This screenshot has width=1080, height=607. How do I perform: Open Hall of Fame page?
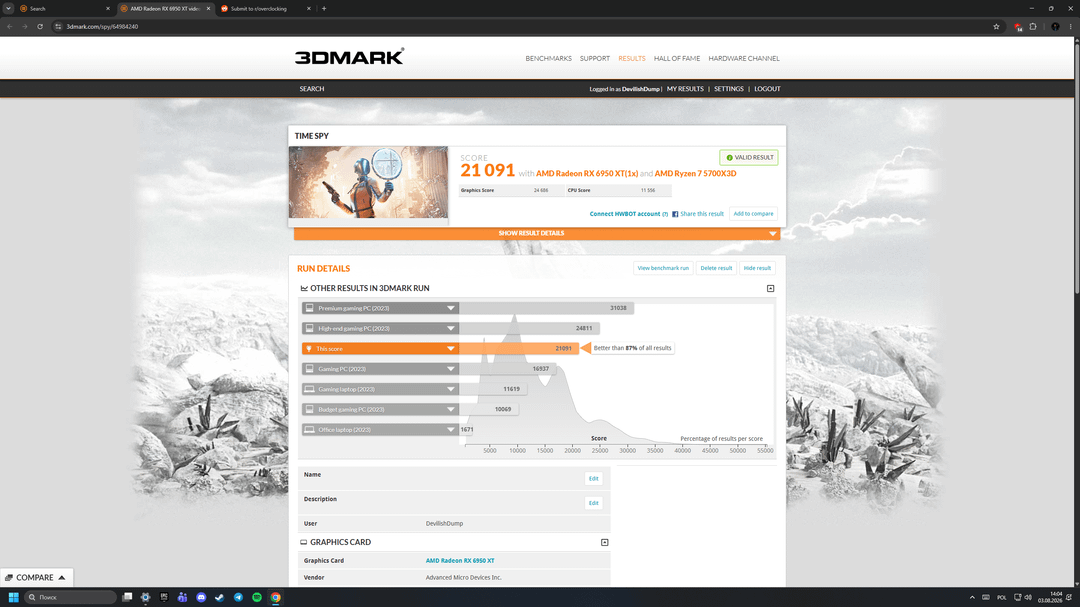tap(676, 59)
